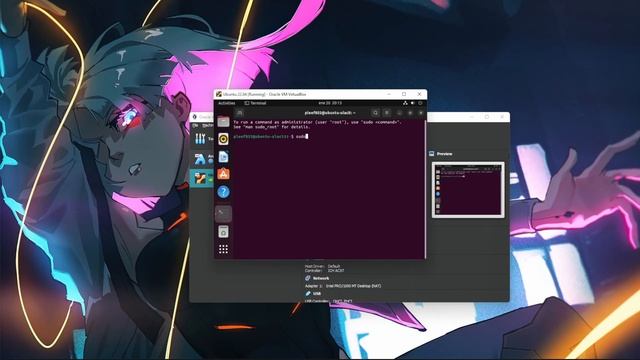The width and height of the screenshot is (640, 360).
Task: Select the blue-icon VM entry in VirtualBox Manager
Action: 200,159
